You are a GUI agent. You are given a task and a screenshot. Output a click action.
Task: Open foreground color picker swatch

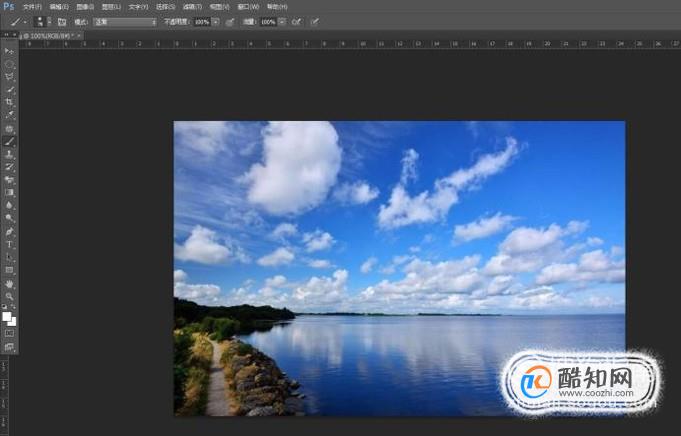[6, 316]
